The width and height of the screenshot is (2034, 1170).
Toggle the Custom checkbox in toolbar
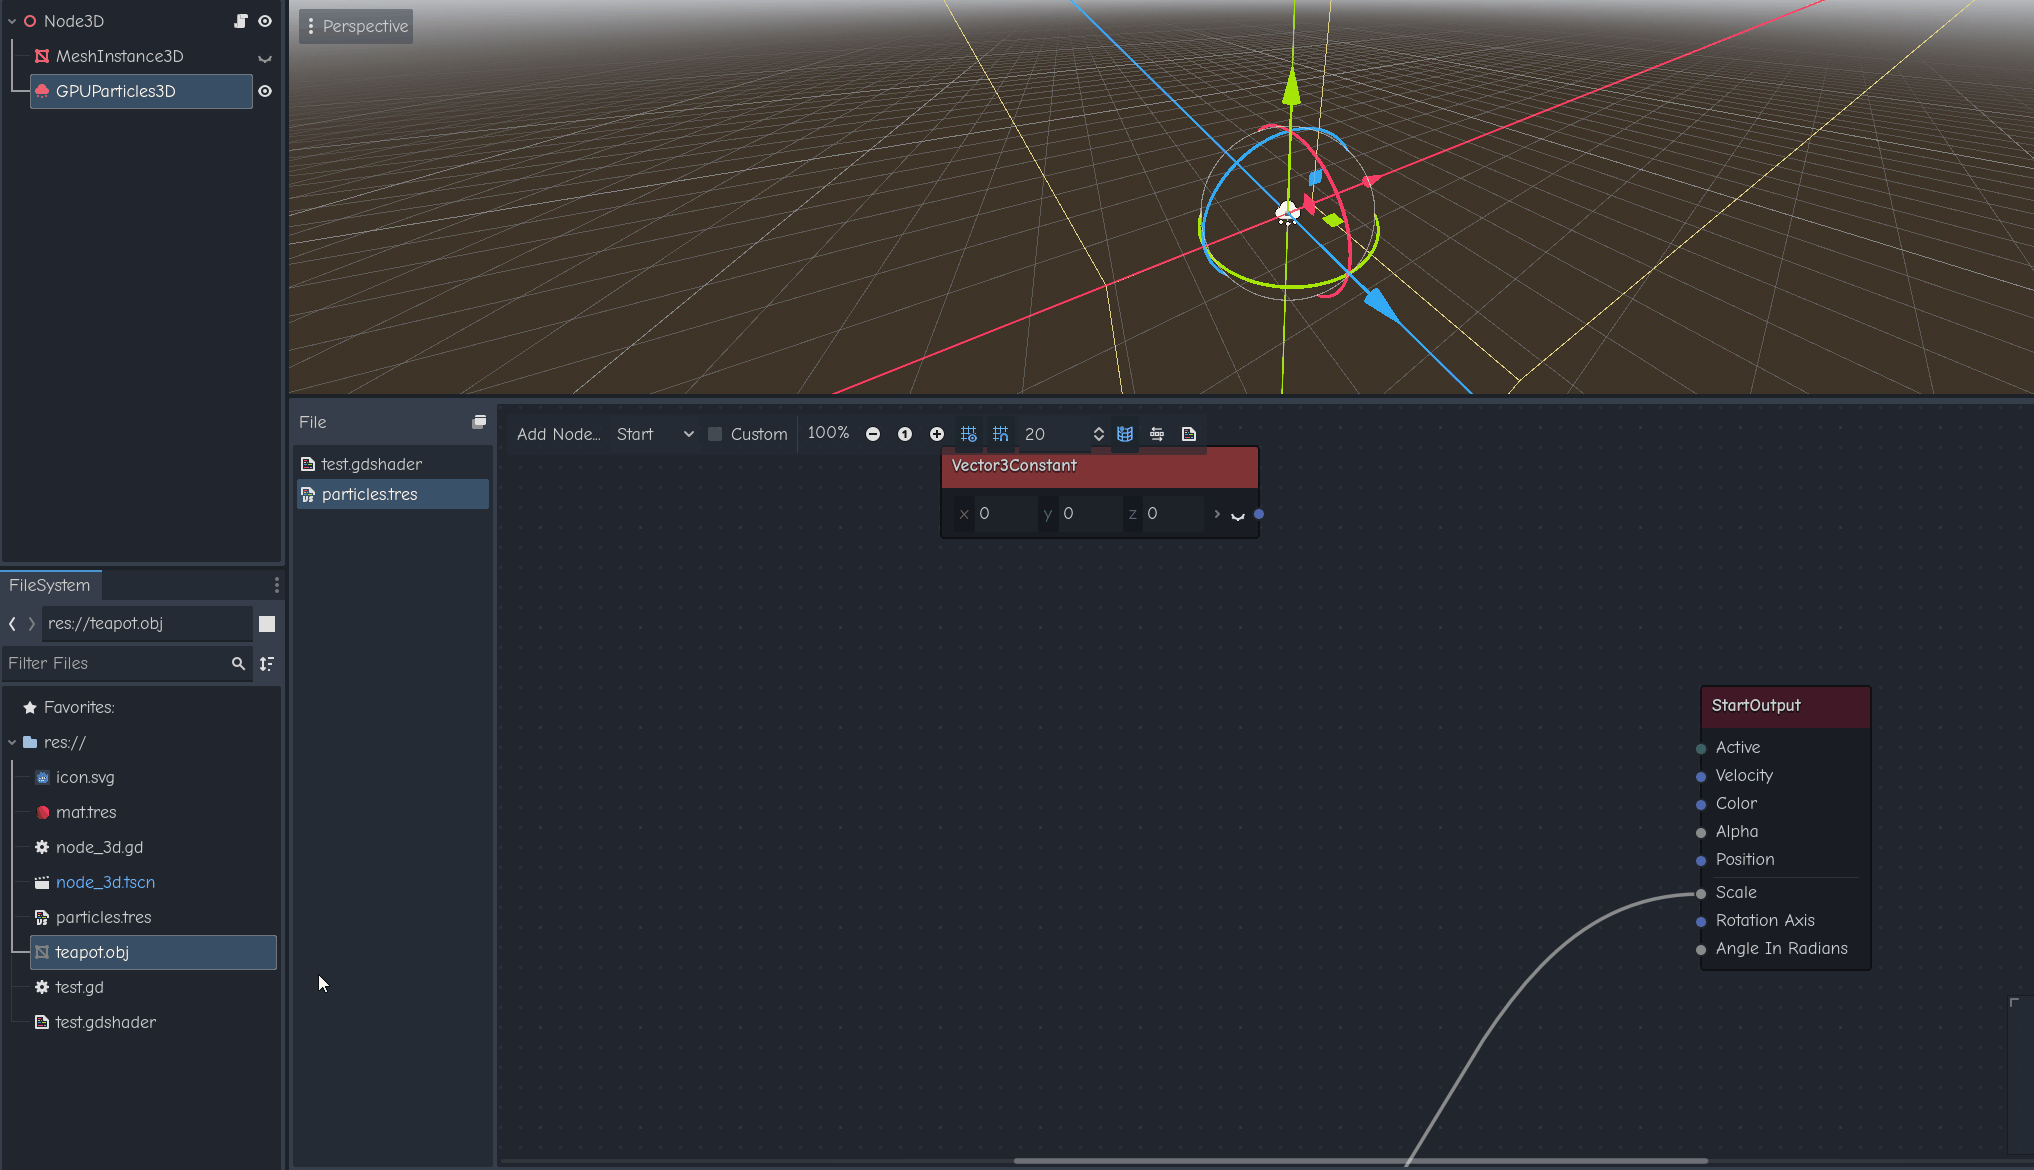pos(715,434)
